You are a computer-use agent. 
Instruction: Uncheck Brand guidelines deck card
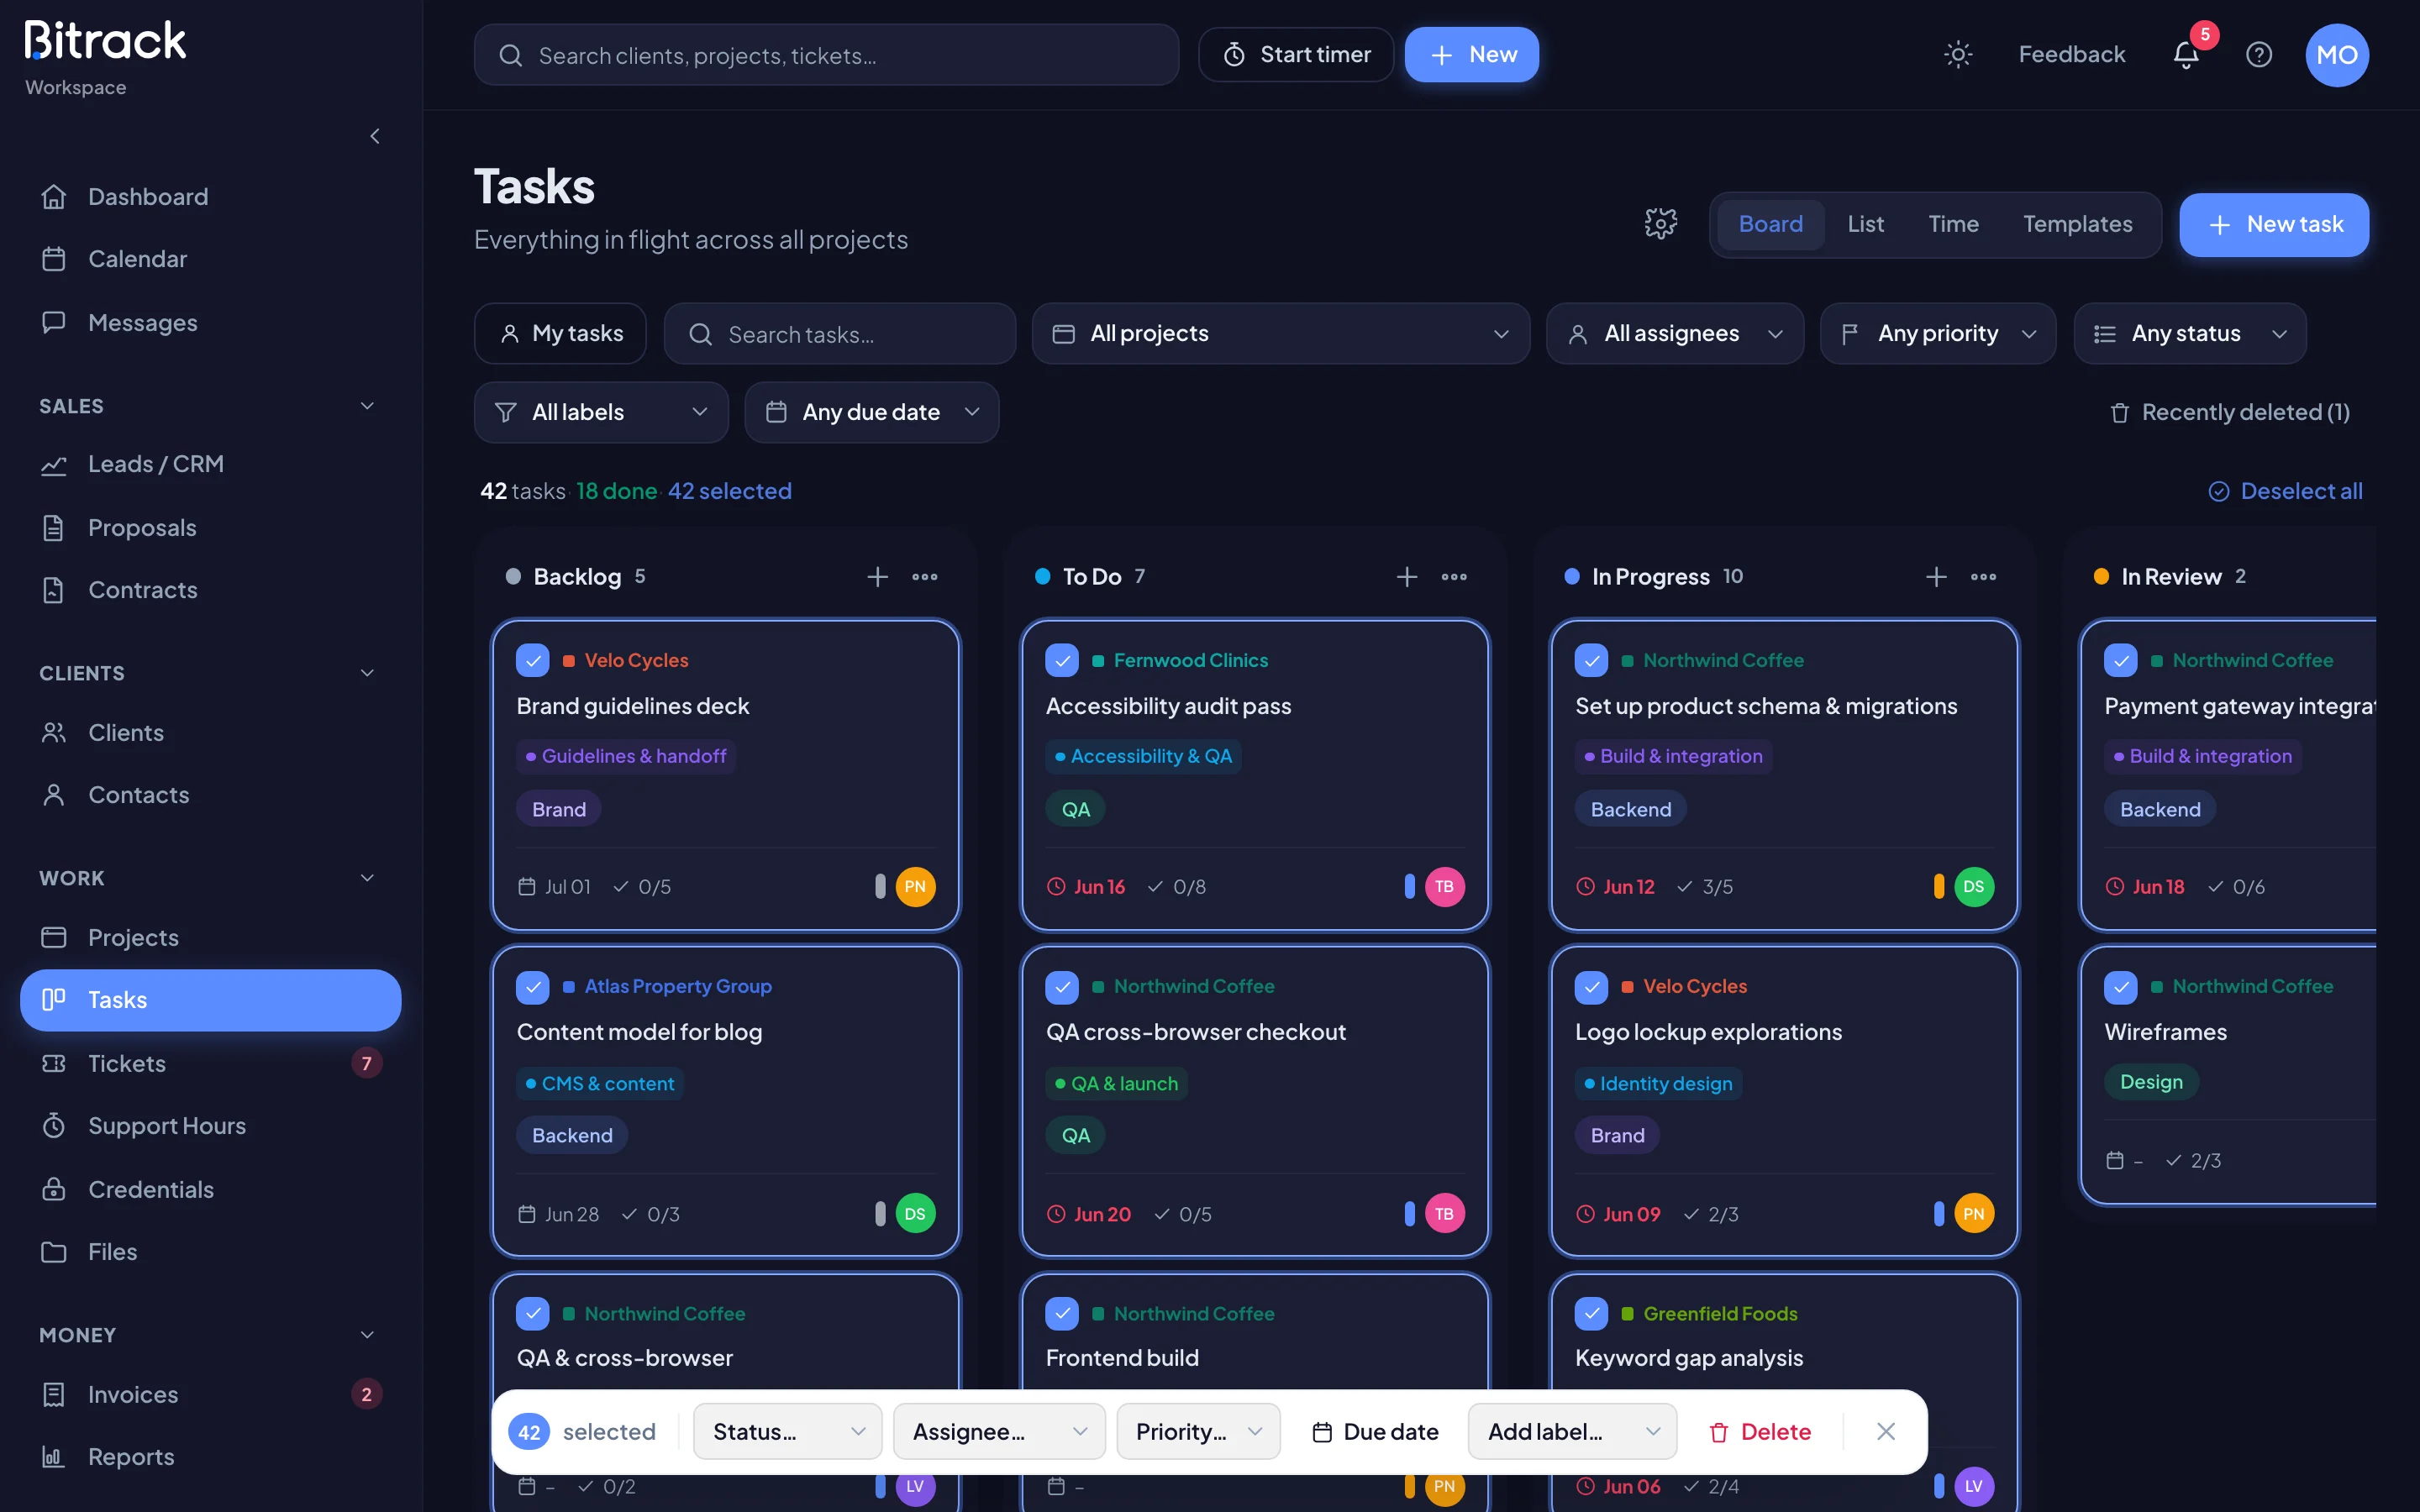532,660
